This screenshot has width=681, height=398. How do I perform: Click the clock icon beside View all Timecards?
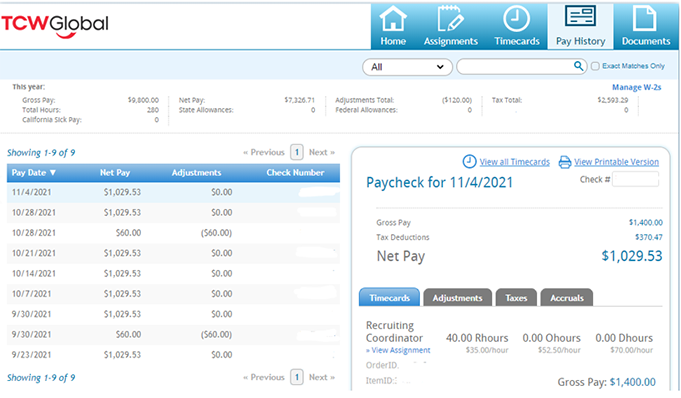[469, 162]
